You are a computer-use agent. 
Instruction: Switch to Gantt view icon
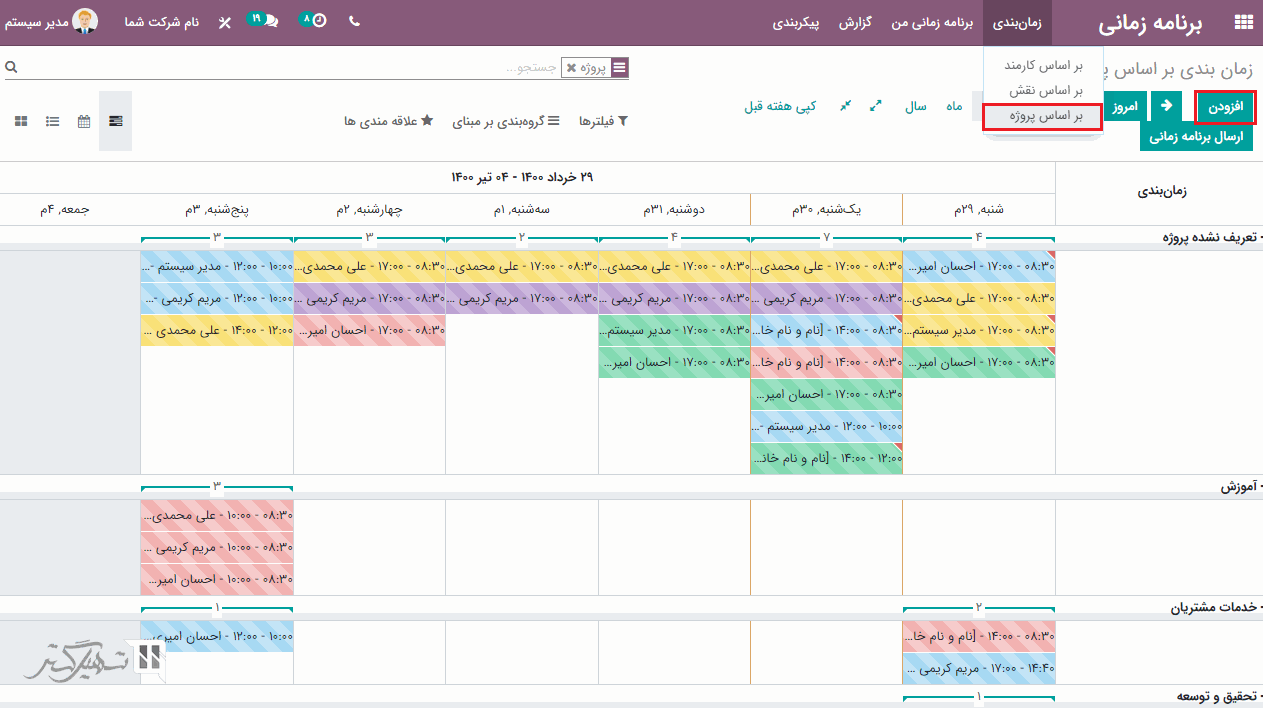point(116,121)
